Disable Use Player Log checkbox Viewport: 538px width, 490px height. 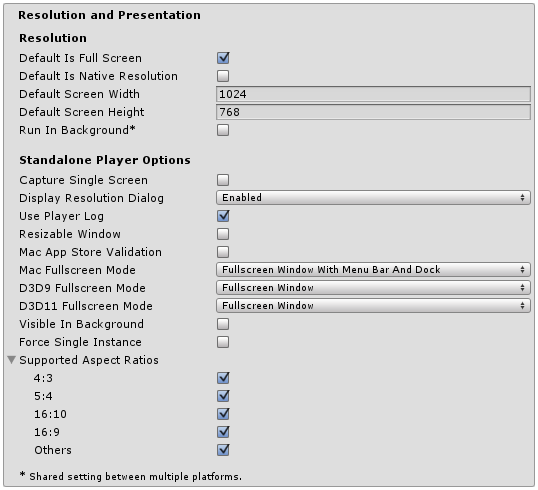click(x=223, y=216)
